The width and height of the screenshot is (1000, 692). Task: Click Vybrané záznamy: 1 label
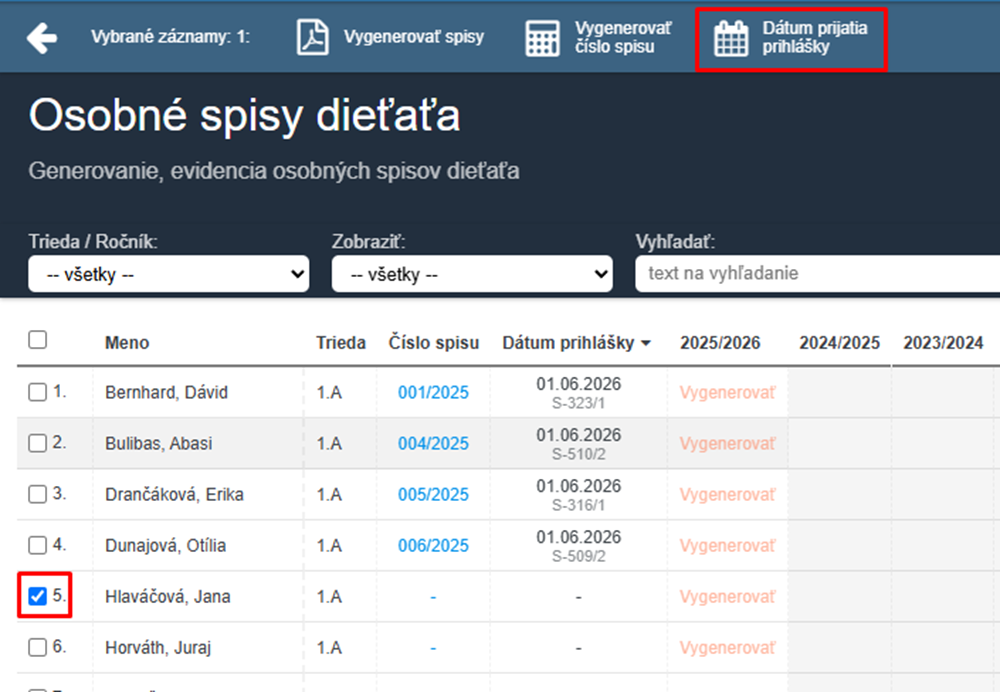(170, 37)
